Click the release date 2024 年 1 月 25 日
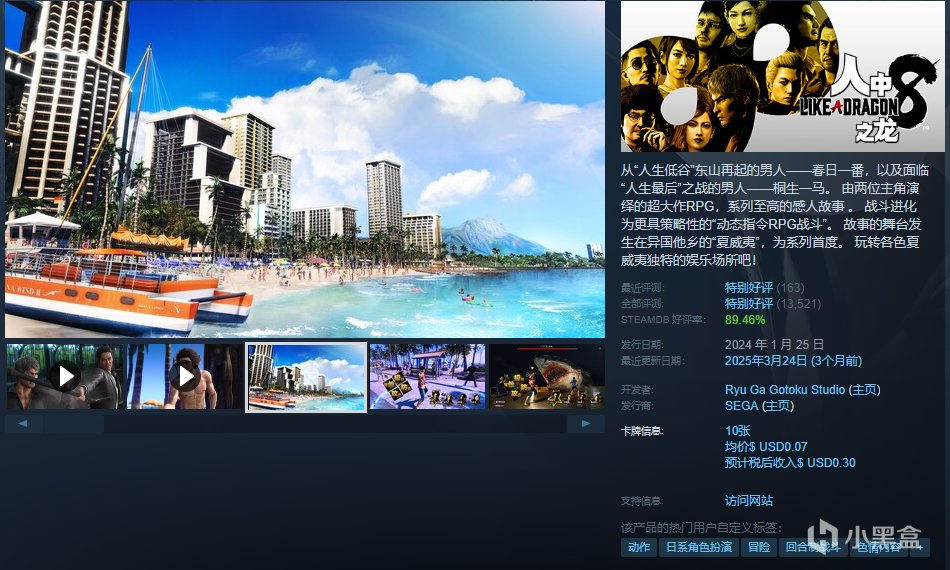This screenshot has width=950, height=570. tap(774, 345)
